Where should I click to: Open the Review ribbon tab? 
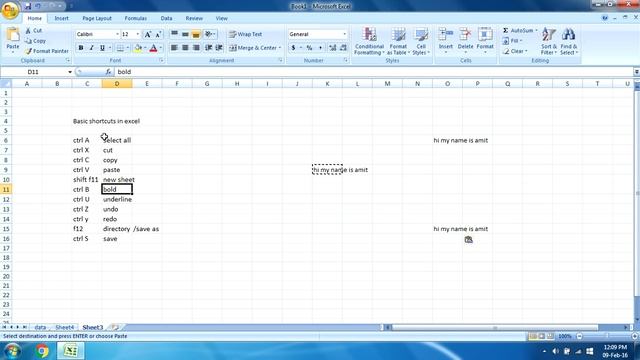(194, 18)
